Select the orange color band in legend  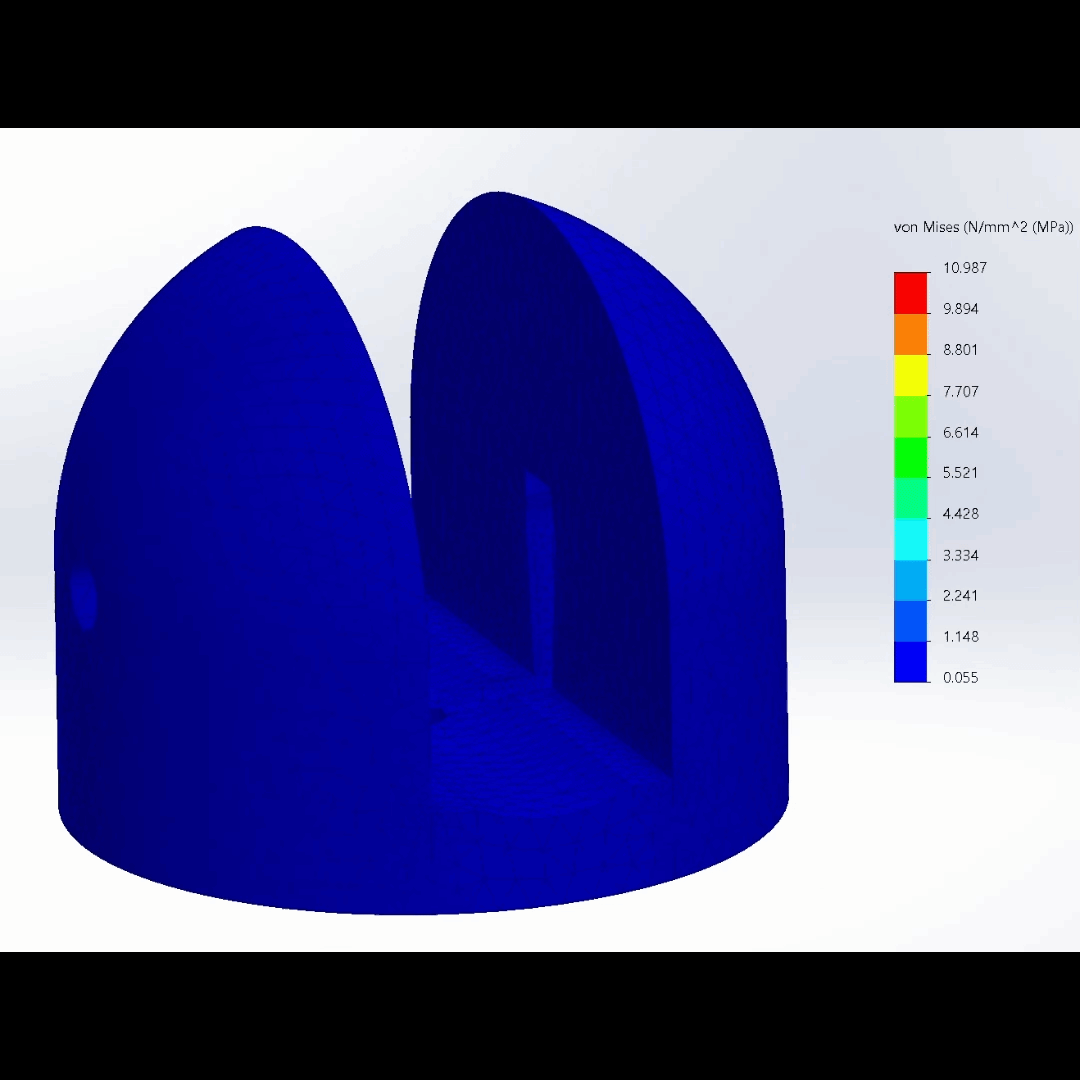click(911, 334)
